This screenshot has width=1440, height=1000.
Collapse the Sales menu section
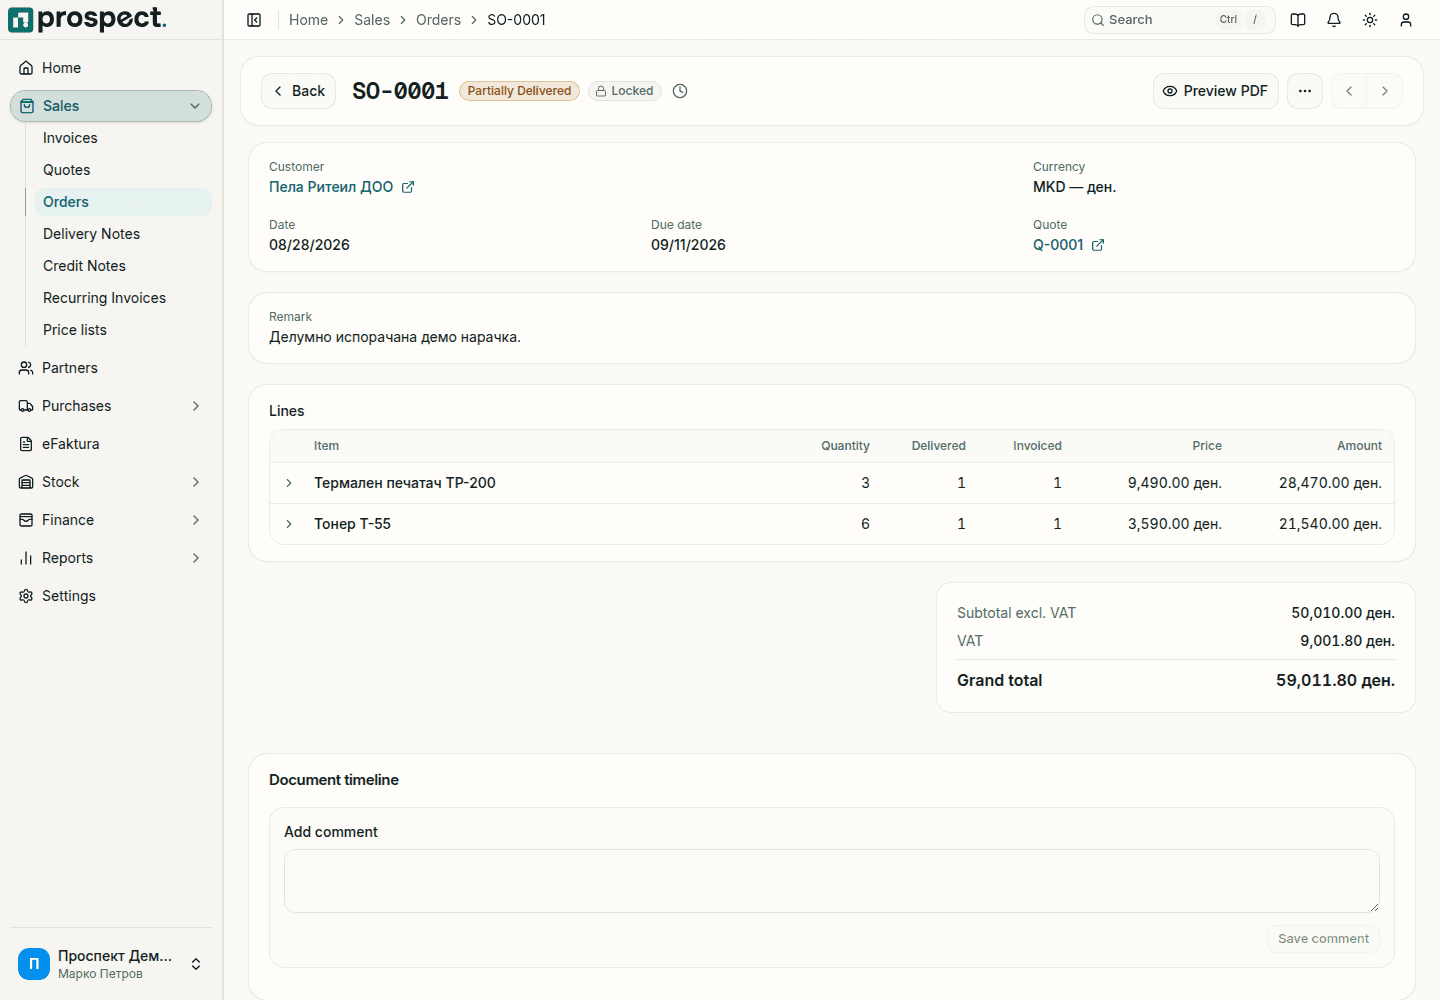(111, 106)
